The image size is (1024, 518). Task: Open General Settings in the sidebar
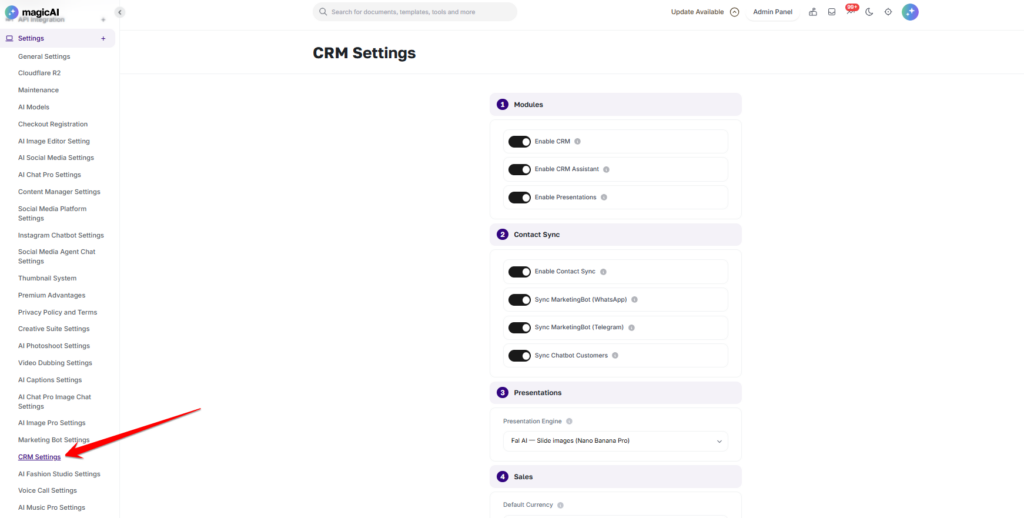44,57
